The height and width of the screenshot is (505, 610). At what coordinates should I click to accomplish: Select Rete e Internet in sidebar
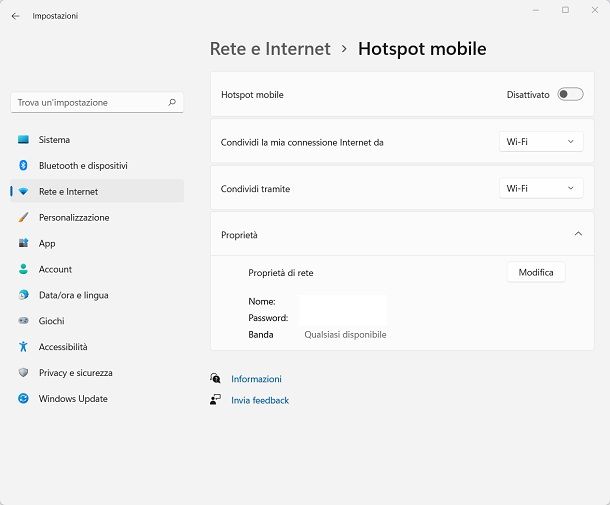point(68,192)
